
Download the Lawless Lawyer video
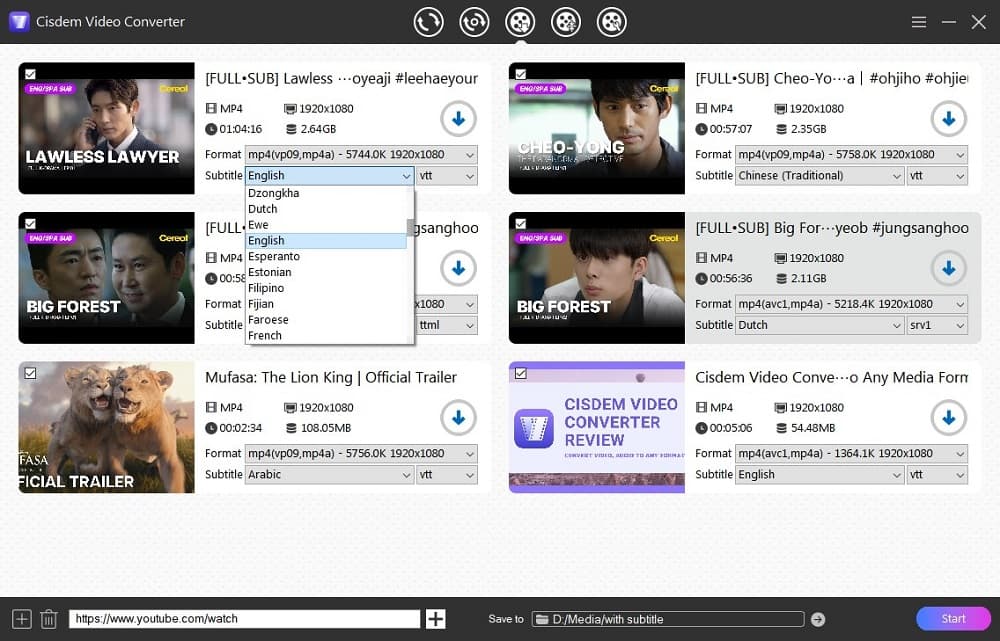(x=458, y=119)
